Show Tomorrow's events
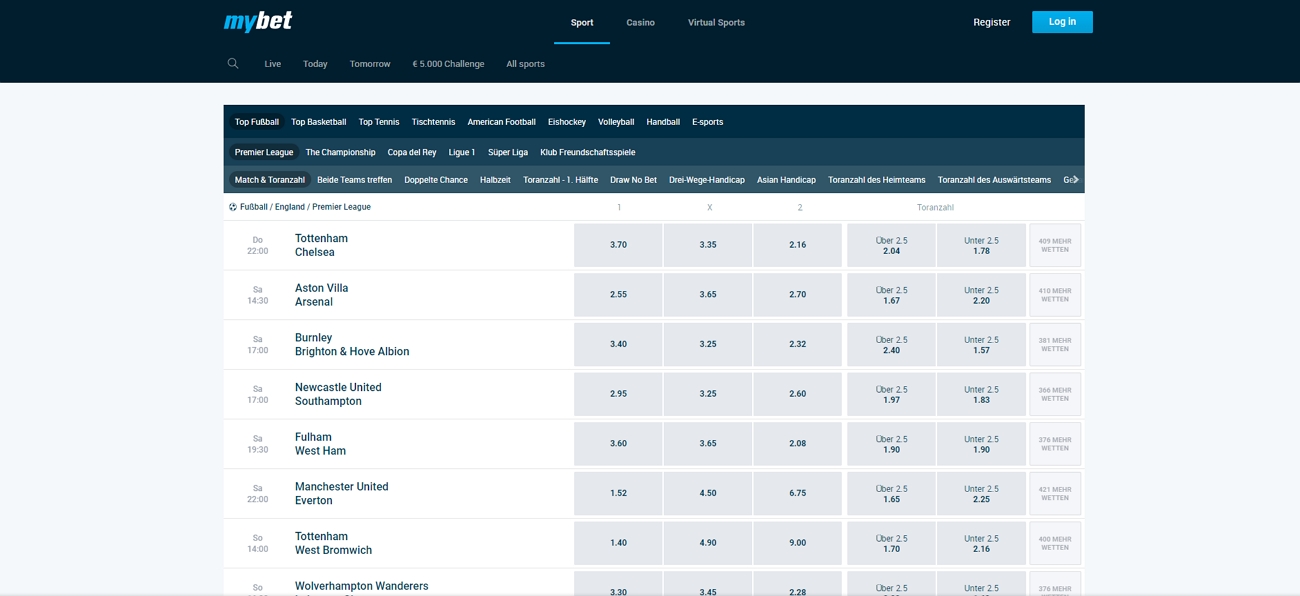Viewport: 1300px width, 596px height. 370,64
